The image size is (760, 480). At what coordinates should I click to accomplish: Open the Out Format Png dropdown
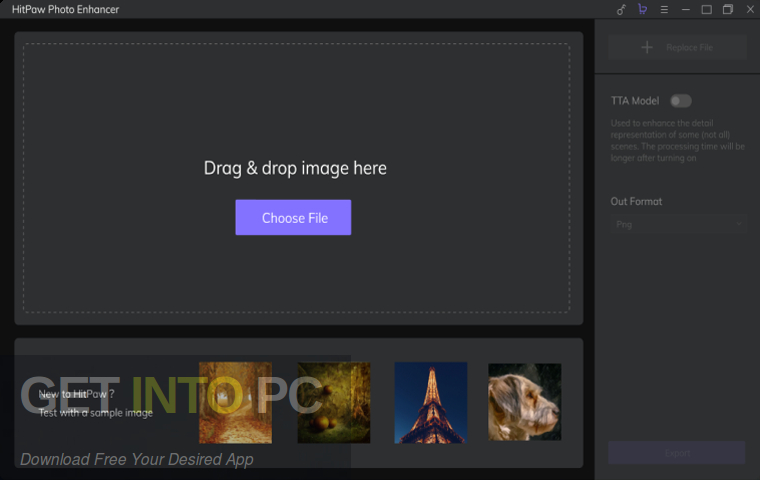click(678, 224)
